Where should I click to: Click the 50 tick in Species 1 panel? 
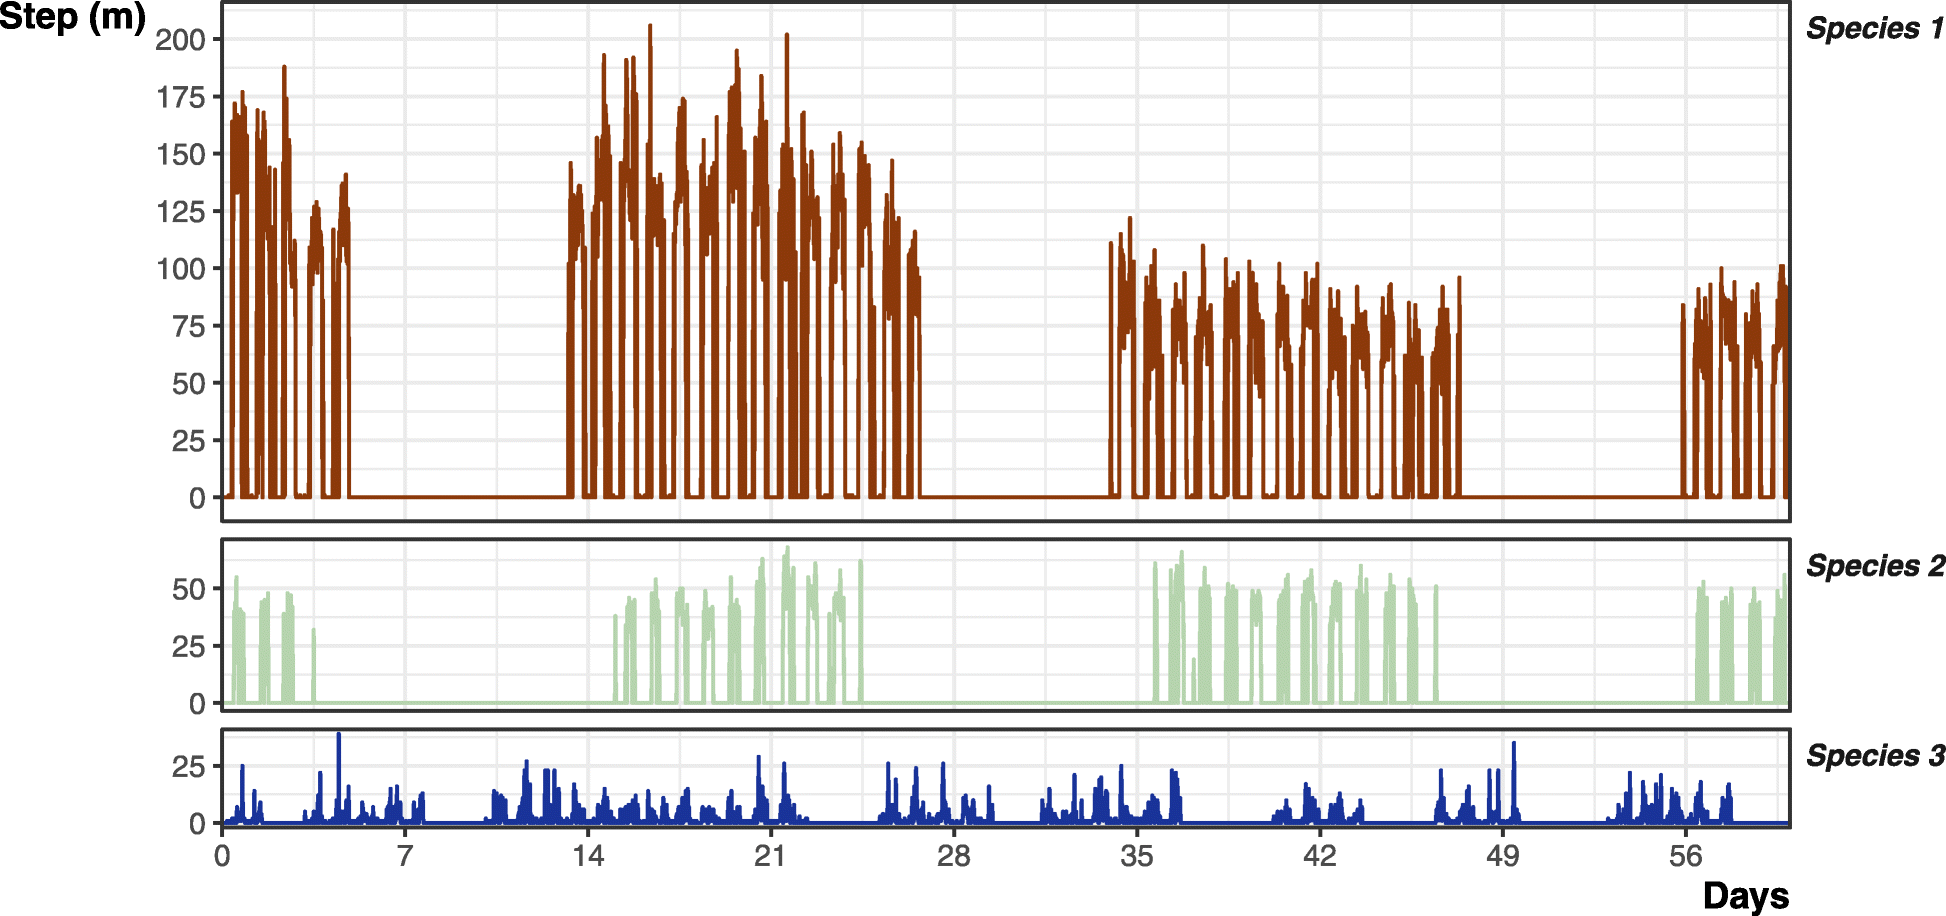click(x=189, y=384)
